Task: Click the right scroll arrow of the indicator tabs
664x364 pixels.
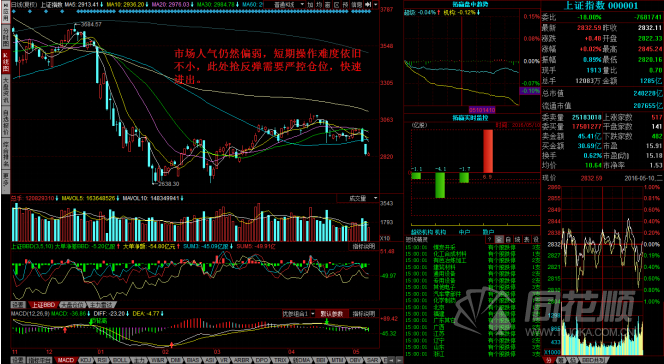Action: [x=399, y=360]
